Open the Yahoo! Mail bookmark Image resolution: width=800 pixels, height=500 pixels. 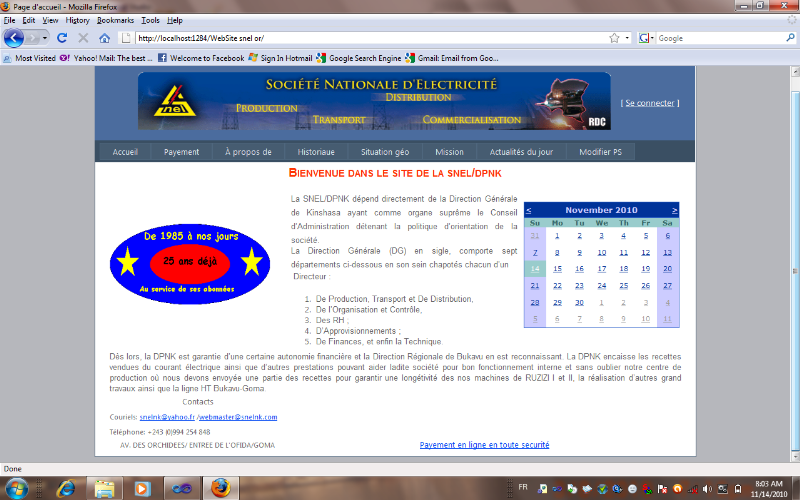pos(106,58)
